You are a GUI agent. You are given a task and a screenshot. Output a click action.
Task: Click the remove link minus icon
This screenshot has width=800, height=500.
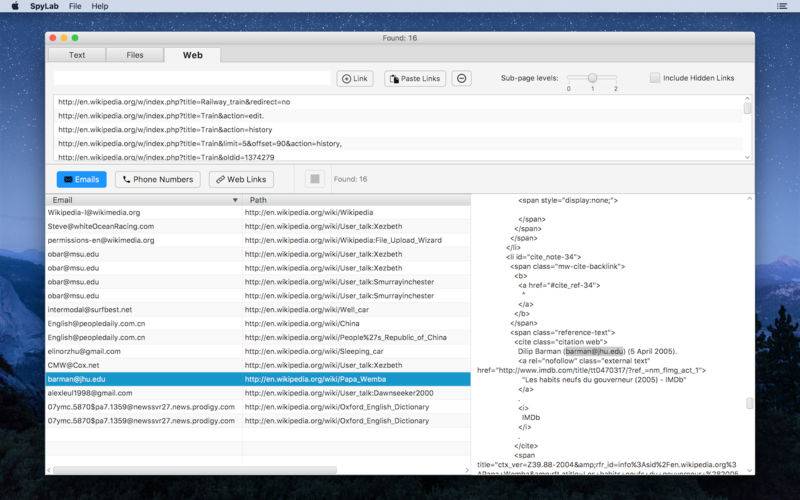(x=461, y=79)
